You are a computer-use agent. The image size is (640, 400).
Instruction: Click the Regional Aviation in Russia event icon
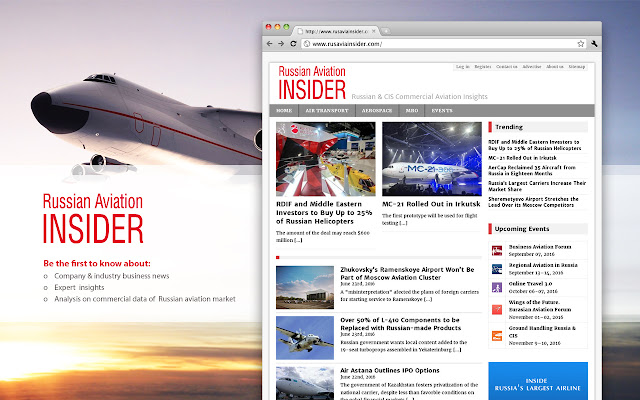(497, 269)
